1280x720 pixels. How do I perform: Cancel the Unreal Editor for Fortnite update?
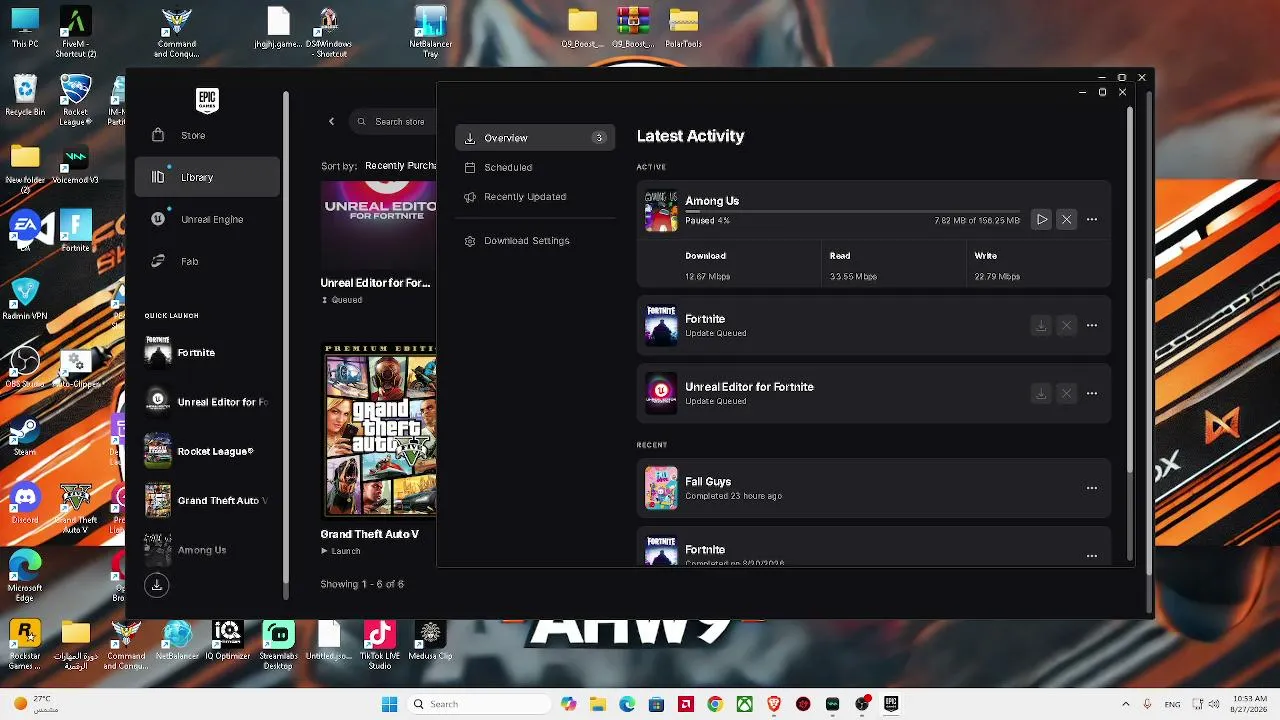point(1066,393)
